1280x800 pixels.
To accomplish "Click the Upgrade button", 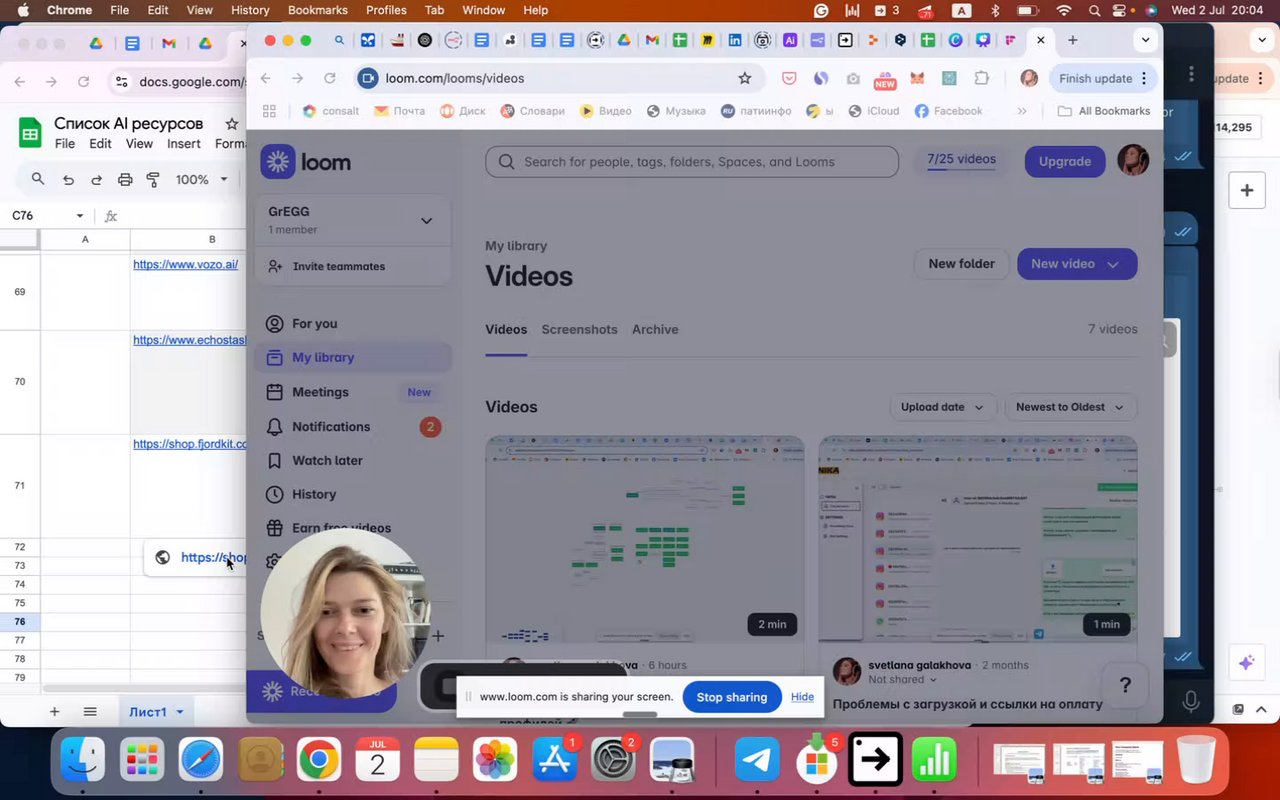I will click(x=1065, y=161).
